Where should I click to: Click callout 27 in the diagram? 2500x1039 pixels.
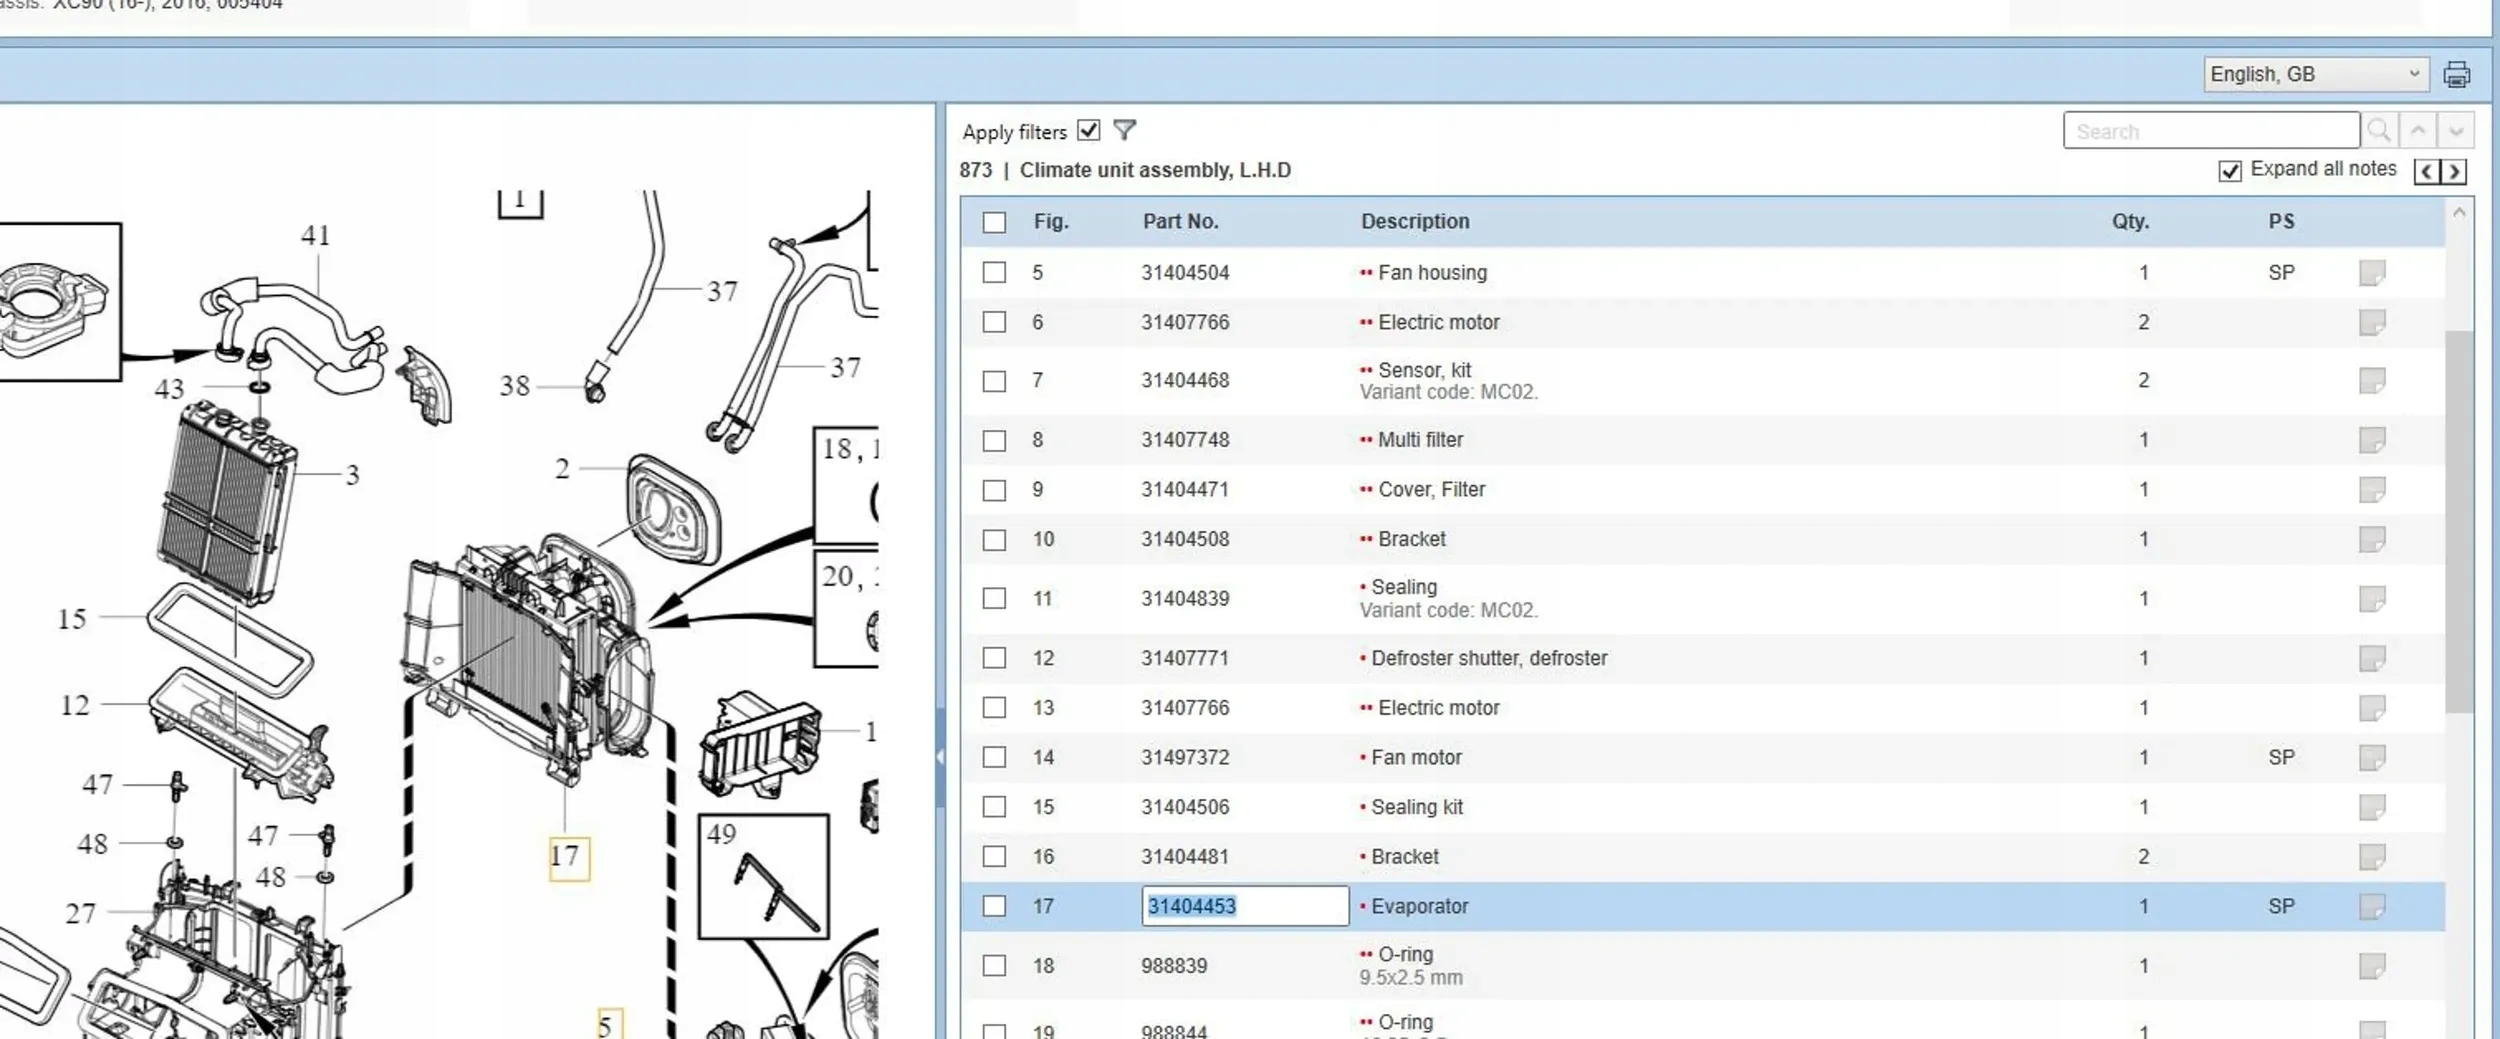click(x=81, y=913)
